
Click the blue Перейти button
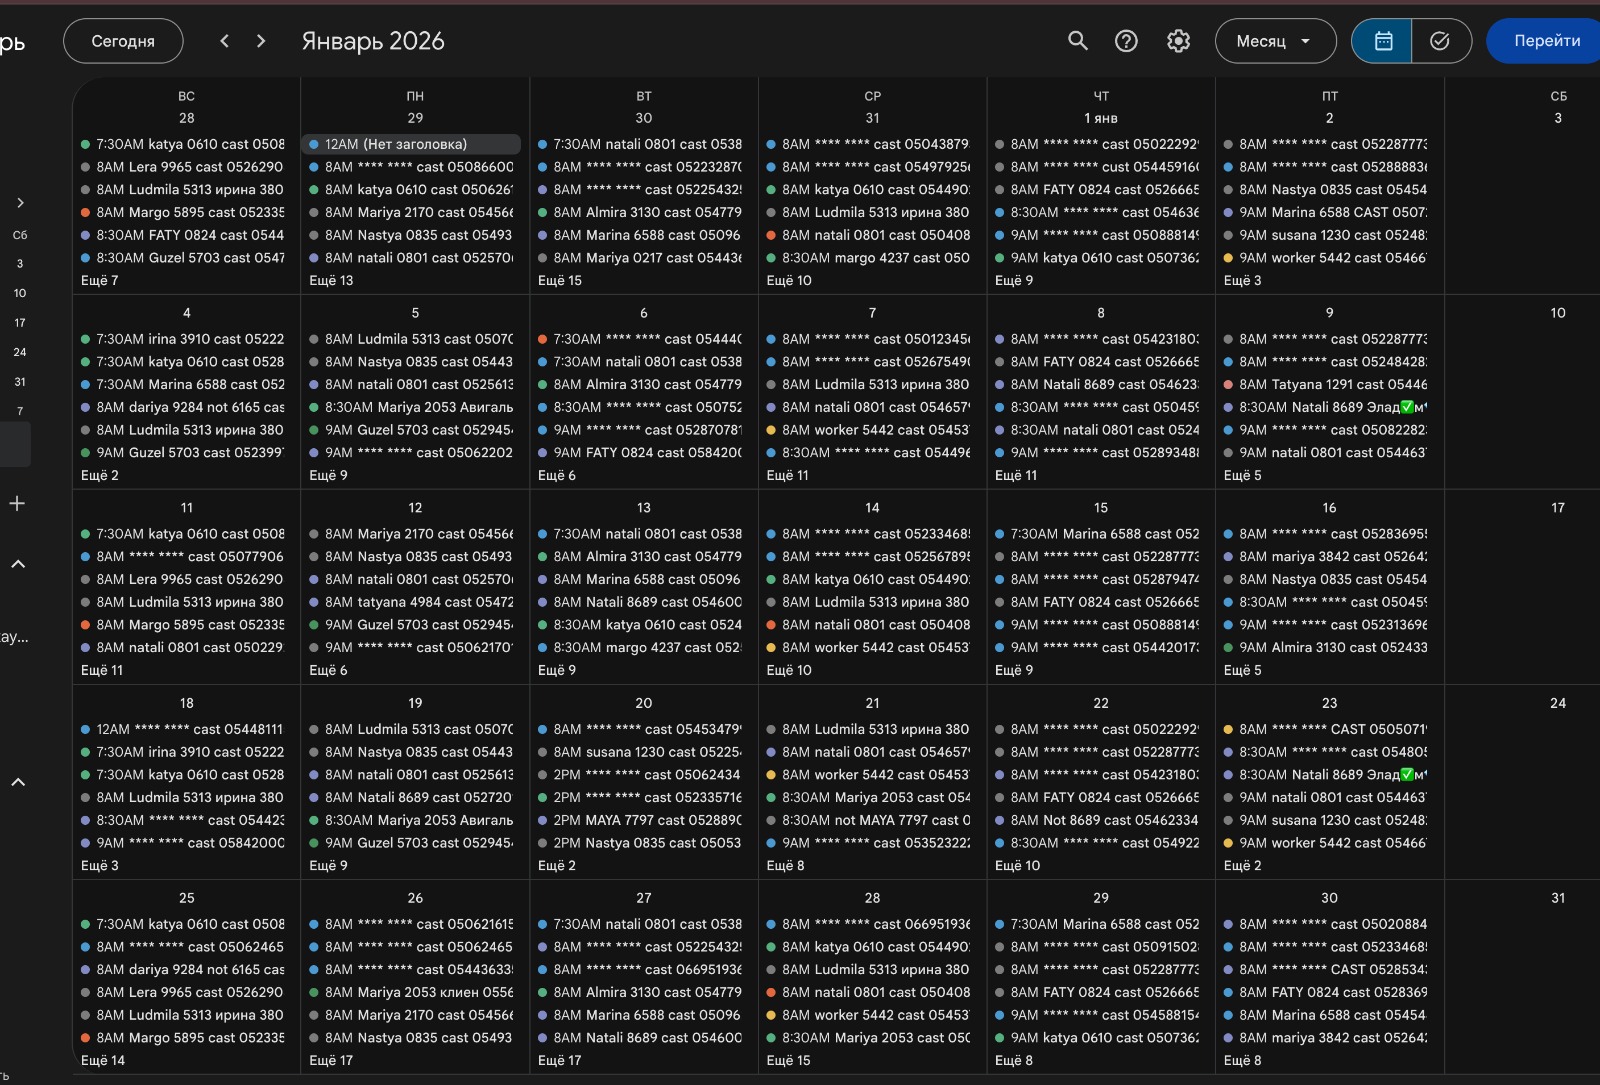tap(1543, 41)
